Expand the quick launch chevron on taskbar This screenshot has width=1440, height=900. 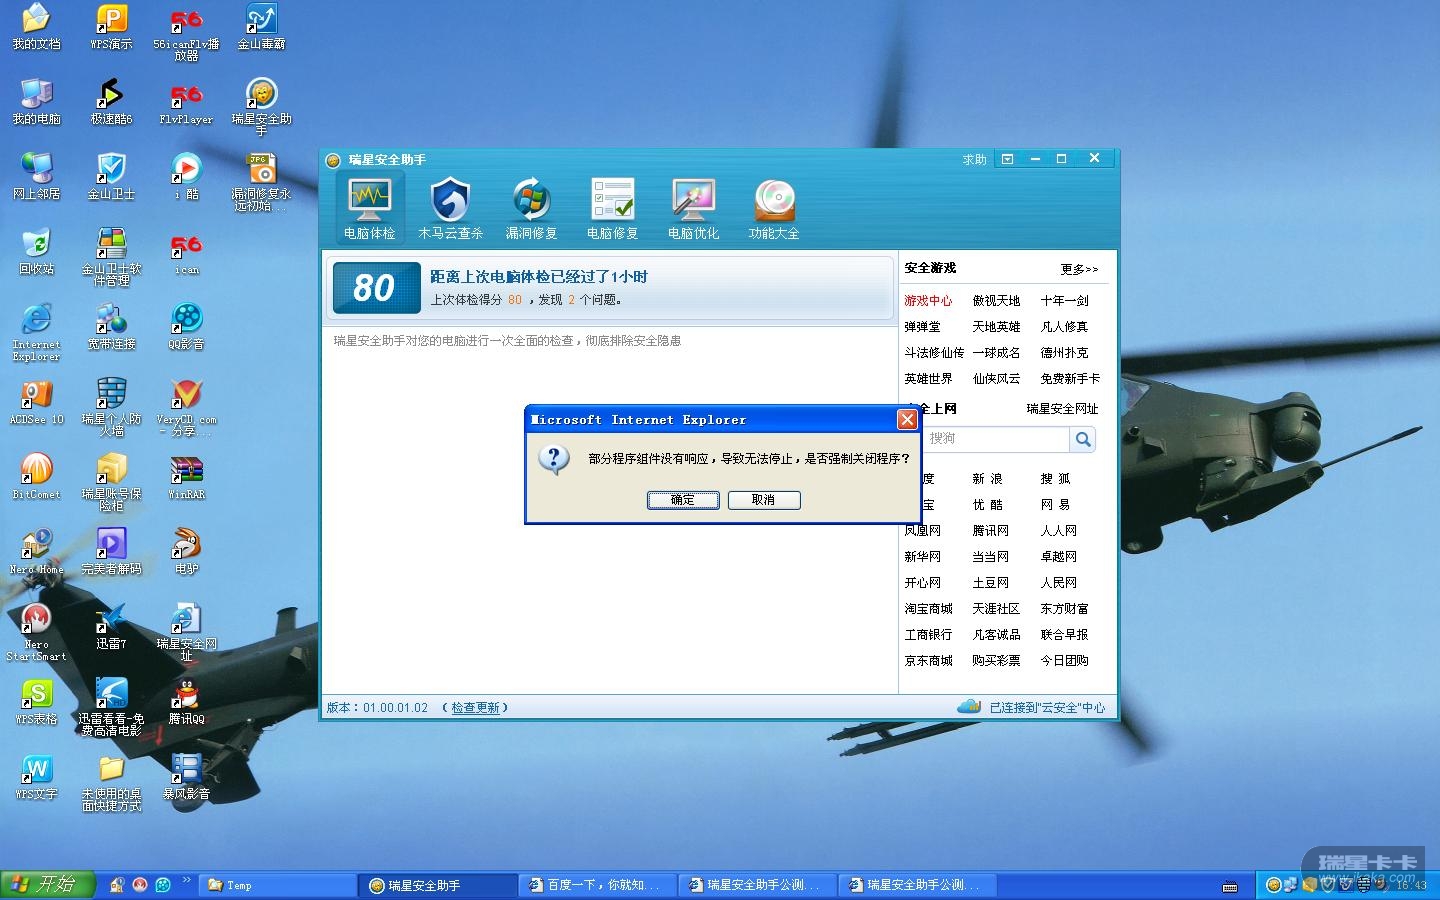coord(187,881)
